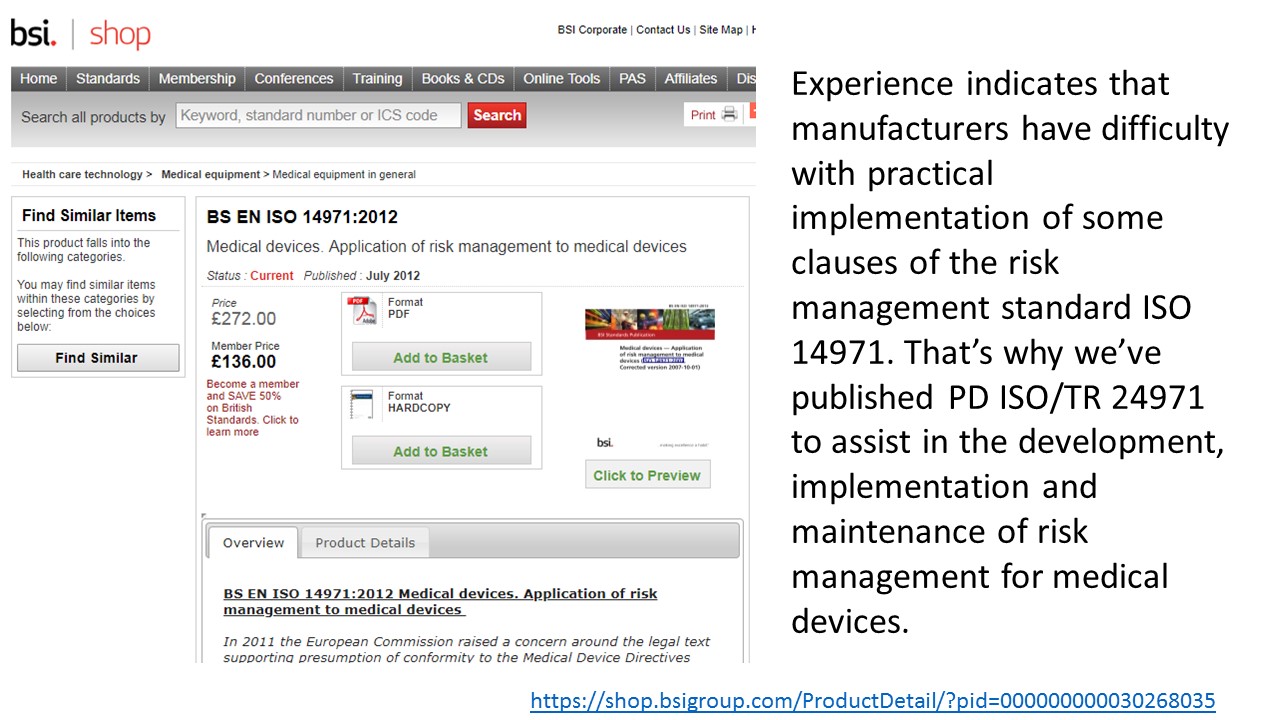Switch to the Overview tab
1280x720 pixels.
pos(253,543)
